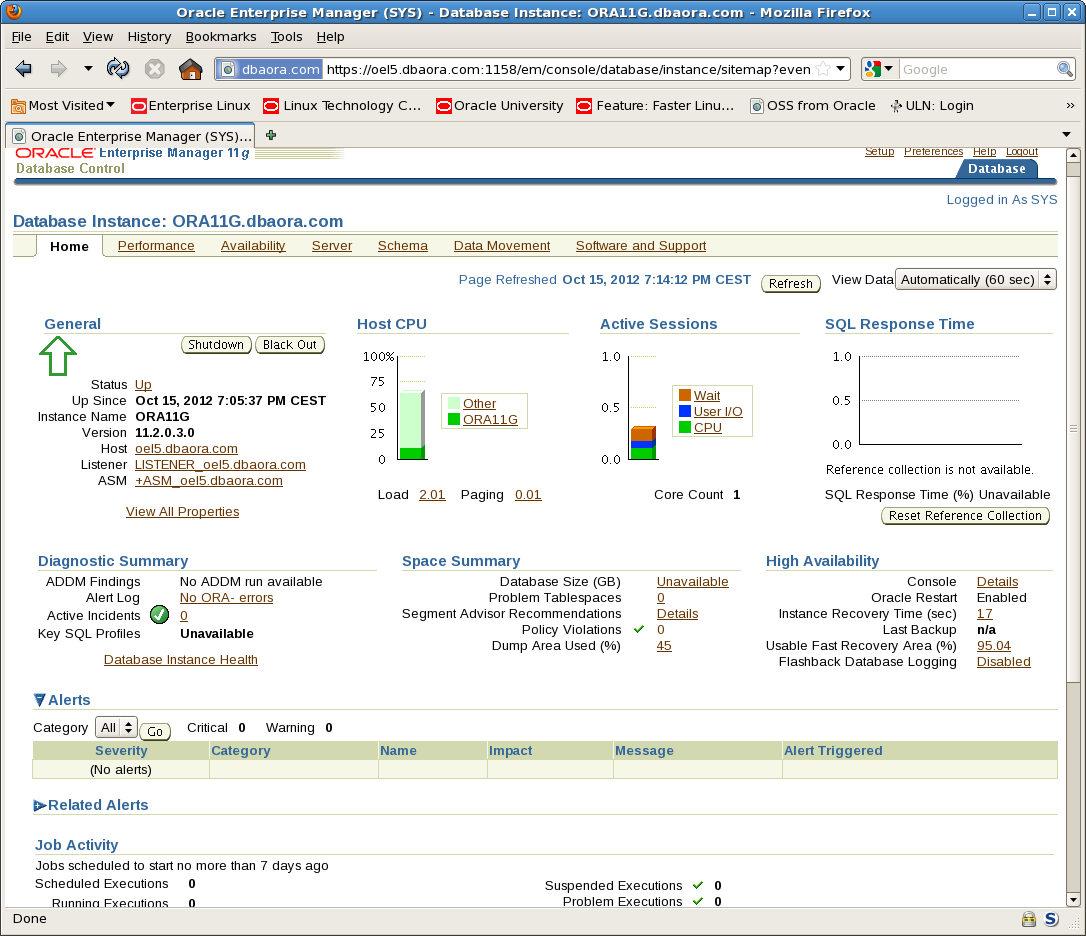Click the Feature: Faster Linux bookmark icon
This screenshot has width=1086, height=936.
click(x=585, y=106)
